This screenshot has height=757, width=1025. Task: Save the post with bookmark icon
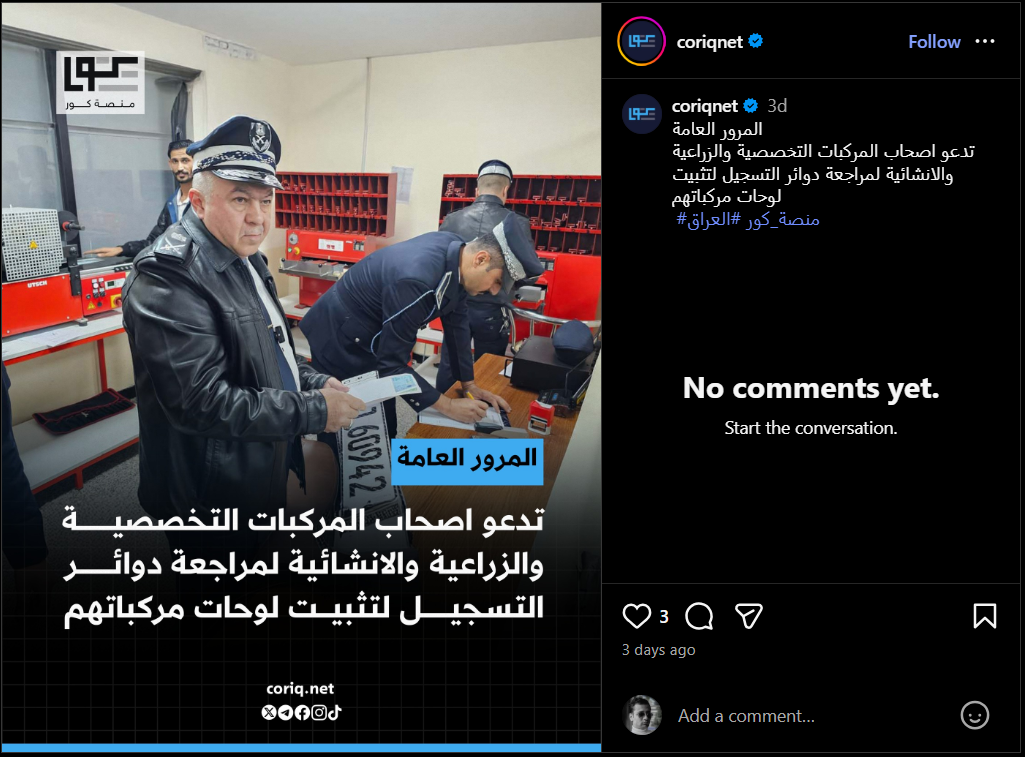pos(984,616)
